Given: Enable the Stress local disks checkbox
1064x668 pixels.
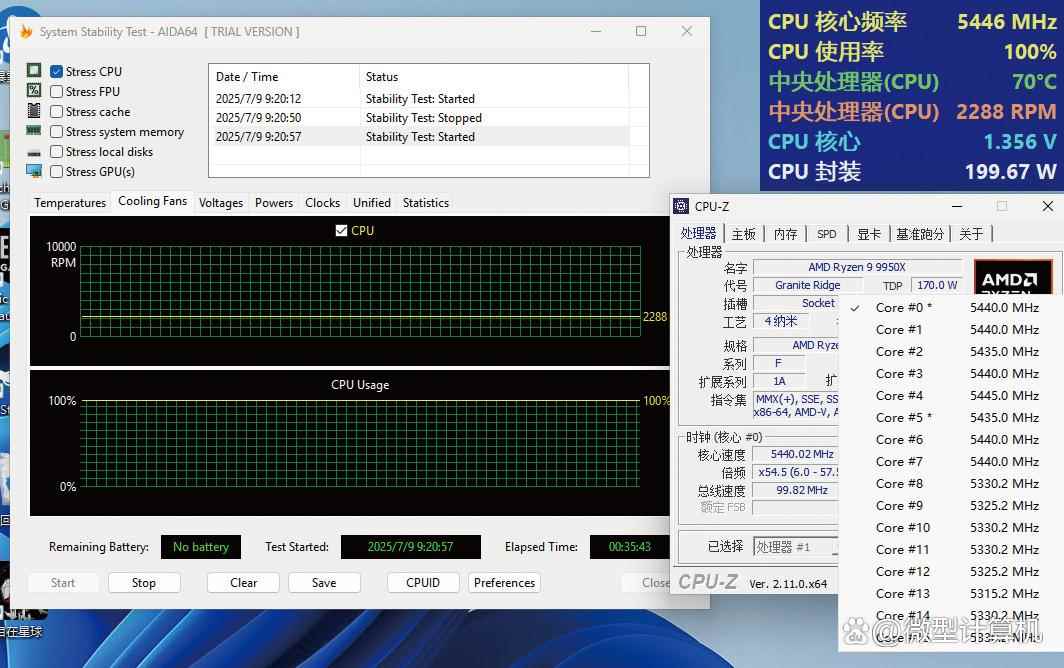Looking at the screenshot, I should pos(57,151).
